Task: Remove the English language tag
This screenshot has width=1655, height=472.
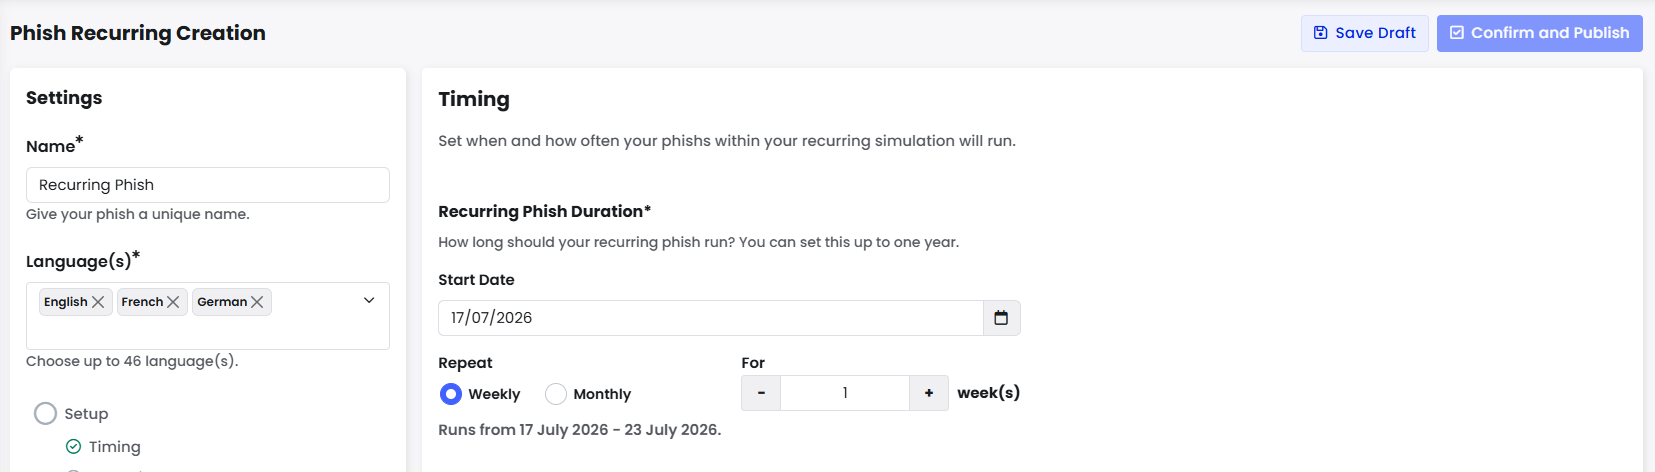Action: point(98,302)
